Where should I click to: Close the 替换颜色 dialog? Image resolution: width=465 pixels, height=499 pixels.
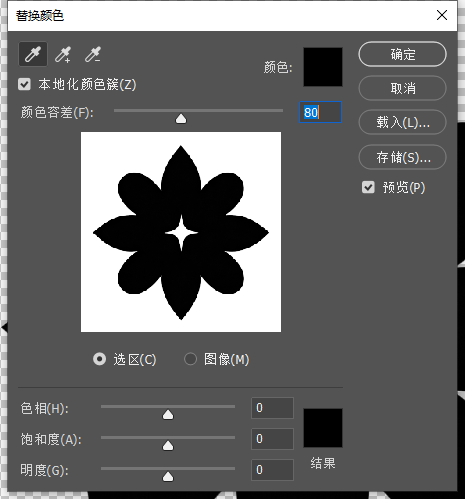pos(442,15)
